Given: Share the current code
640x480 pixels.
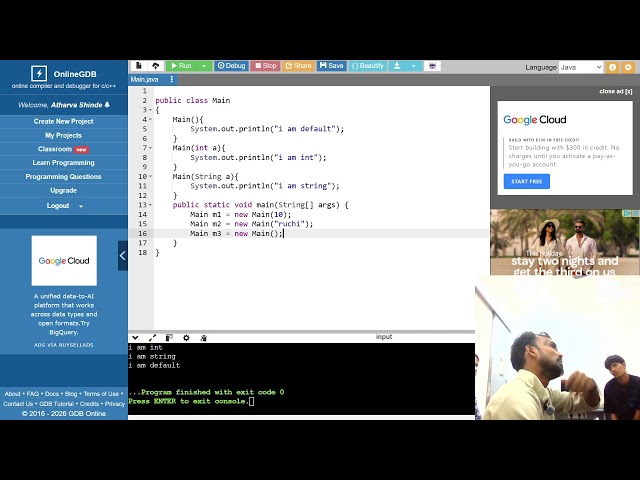Looking at the screenshot, I should point(298,66).
